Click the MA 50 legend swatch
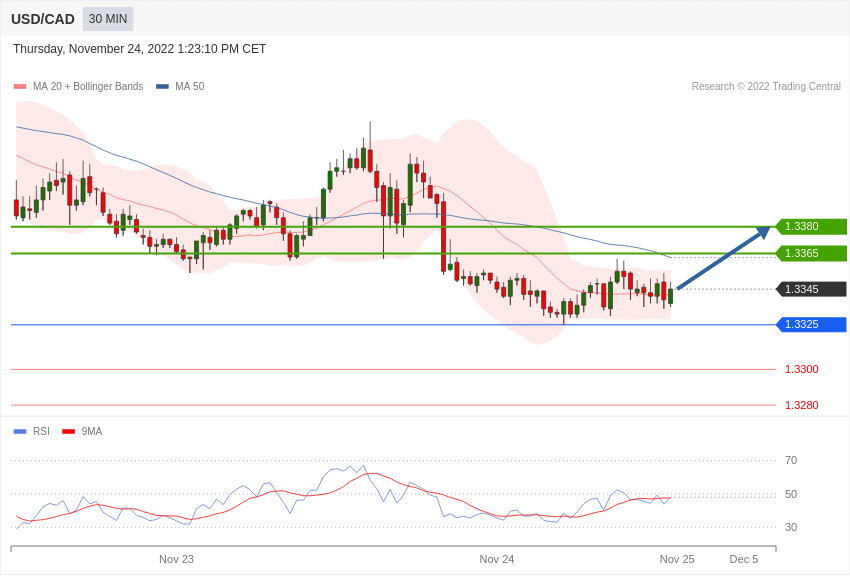This screenshot has width=850, height=576. (162, 86)
